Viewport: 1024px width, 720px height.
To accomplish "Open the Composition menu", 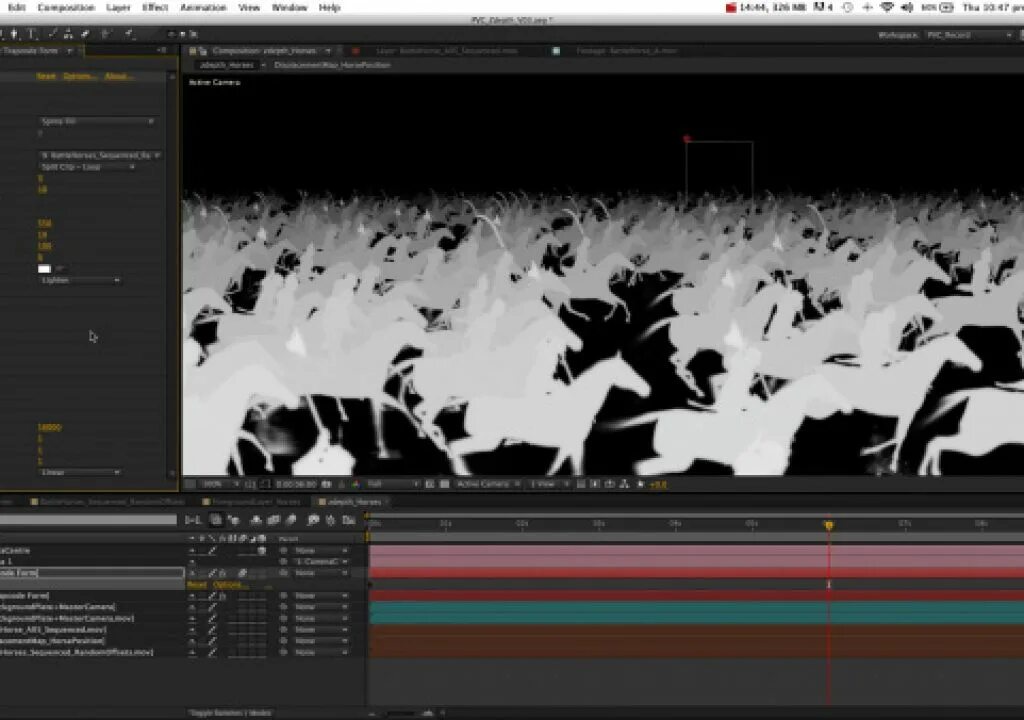I will click(66, 7).
